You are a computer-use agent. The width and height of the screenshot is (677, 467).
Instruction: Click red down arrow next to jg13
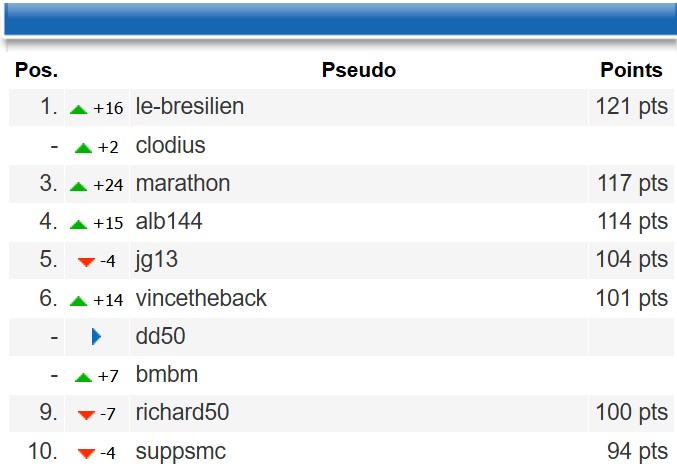point(86,262)
